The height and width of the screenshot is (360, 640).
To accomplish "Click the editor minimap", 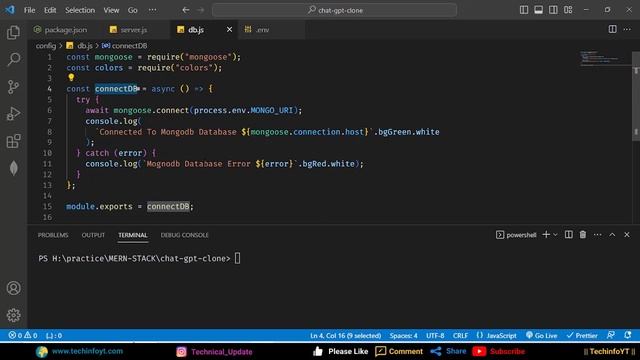I will [605, 58].
